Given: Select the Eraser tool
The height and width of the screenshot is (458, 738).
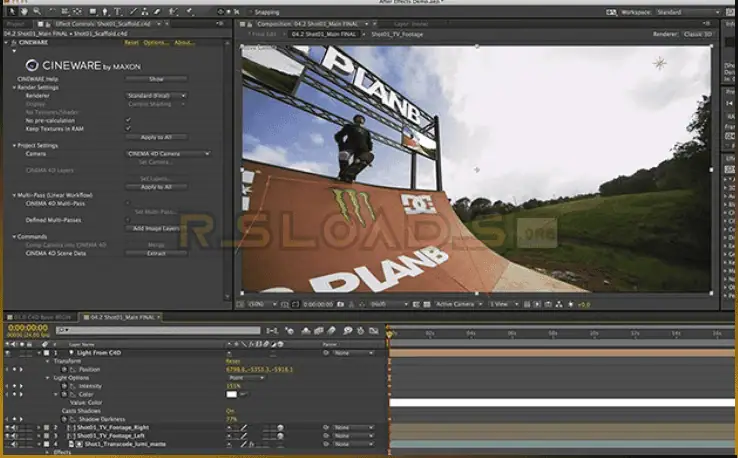Looking at the screenshot, I should click(157, 12).
